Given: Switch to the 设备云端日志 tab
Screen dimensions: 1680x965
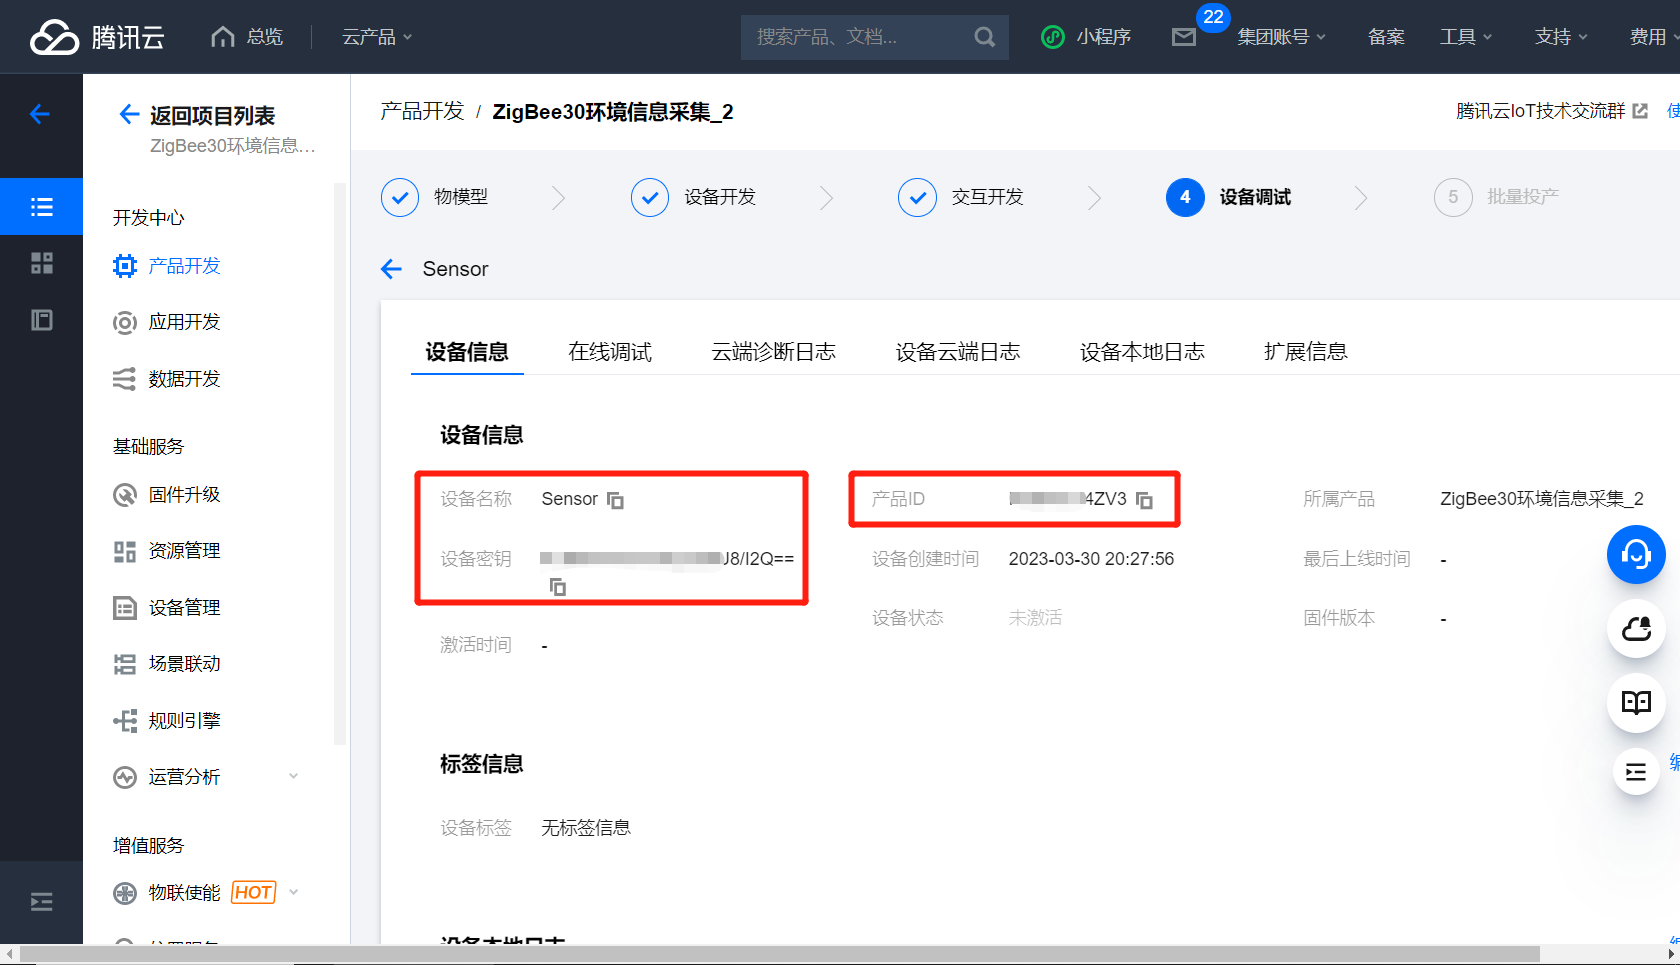Looking at the screenshot, I should (958, 352).
